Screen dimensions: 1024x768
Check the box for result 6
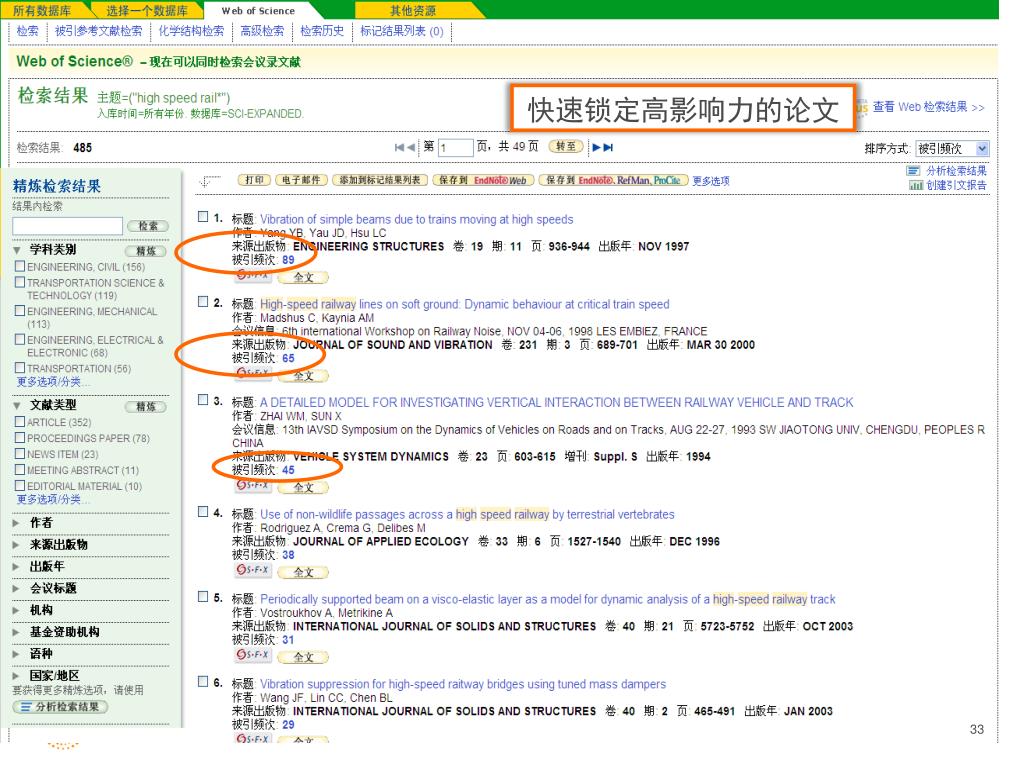[x=203, y=682]
